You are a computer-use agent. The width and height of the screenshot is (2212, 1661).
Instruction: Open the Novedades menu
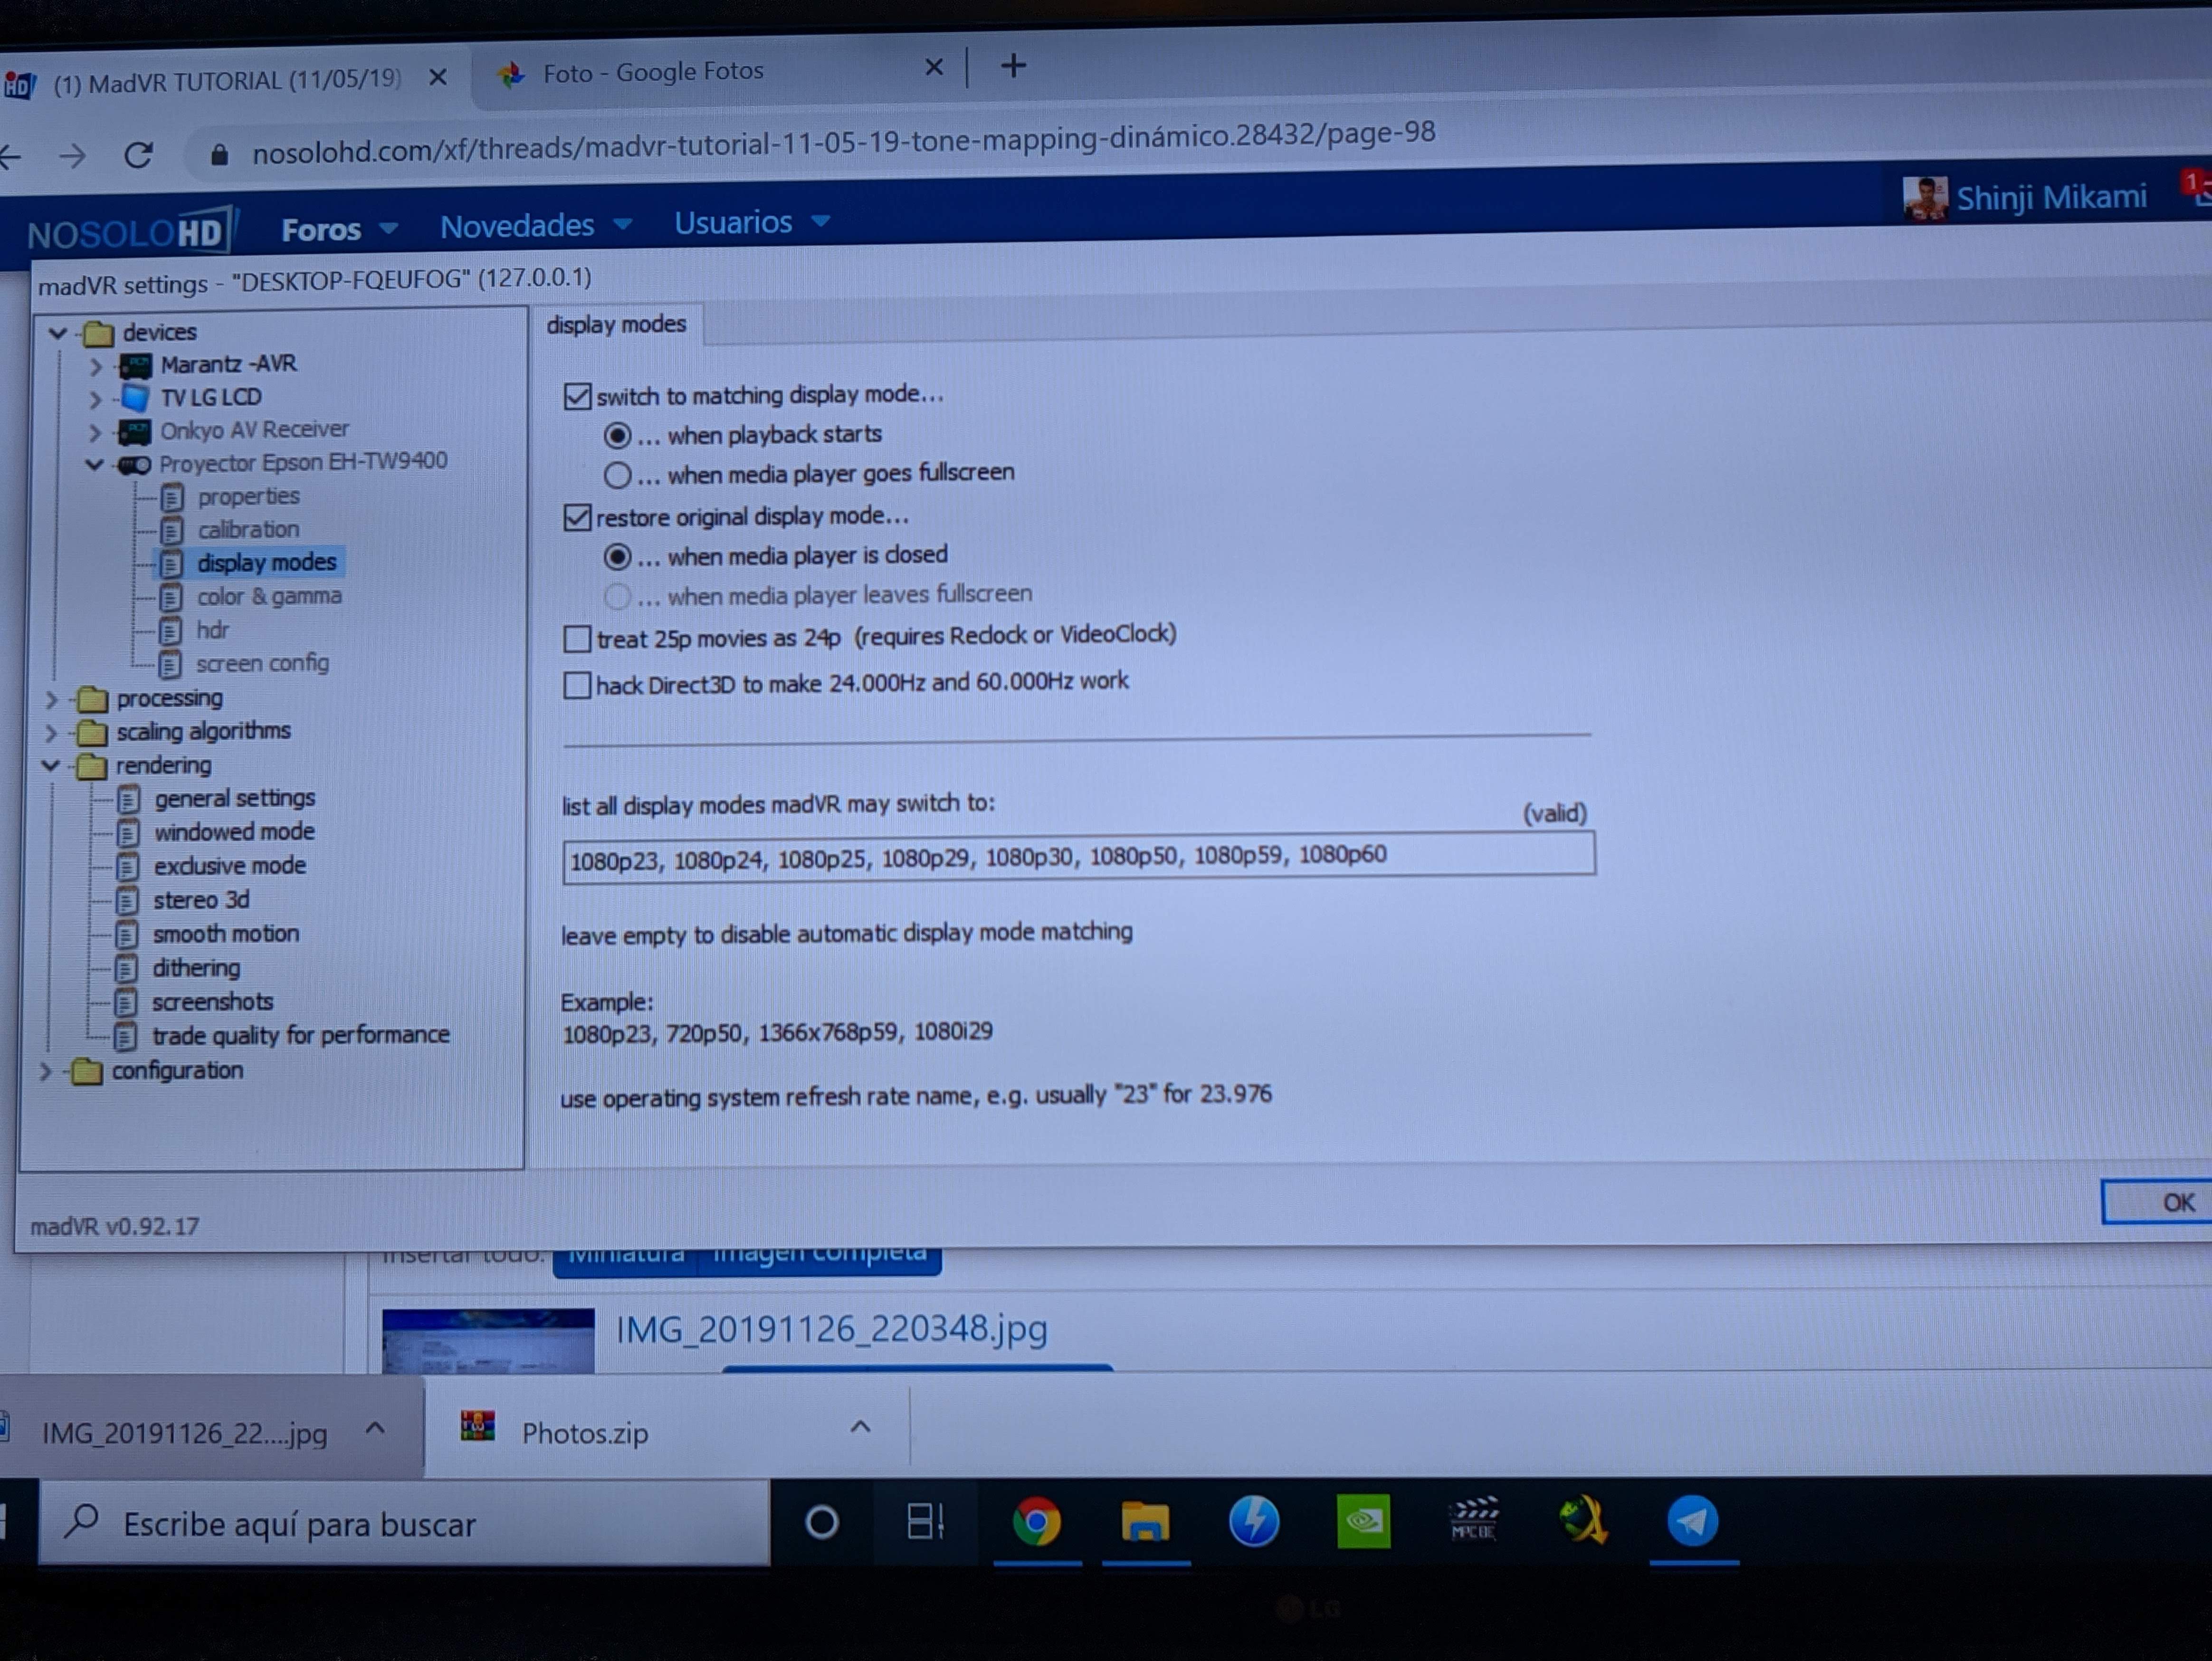coord(536,225)
